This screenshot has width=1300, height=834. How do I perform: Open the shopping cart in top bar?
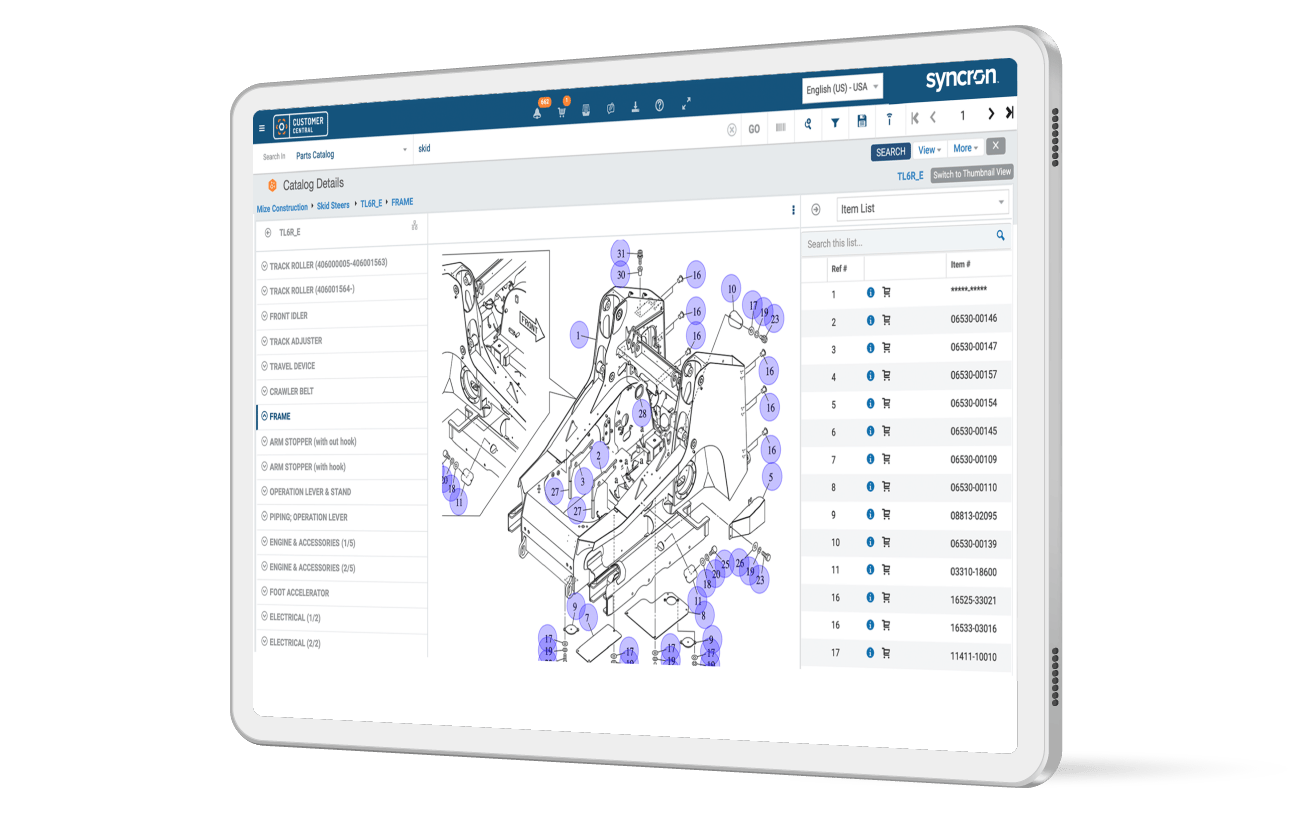[x=561, y=111]
